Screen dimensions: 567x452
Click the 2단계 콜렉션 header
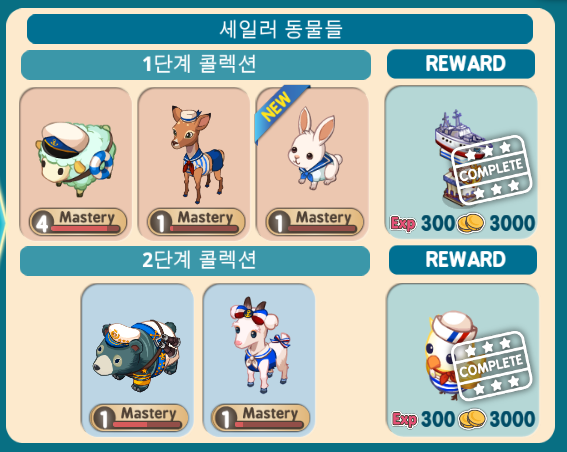pos(195,261)
